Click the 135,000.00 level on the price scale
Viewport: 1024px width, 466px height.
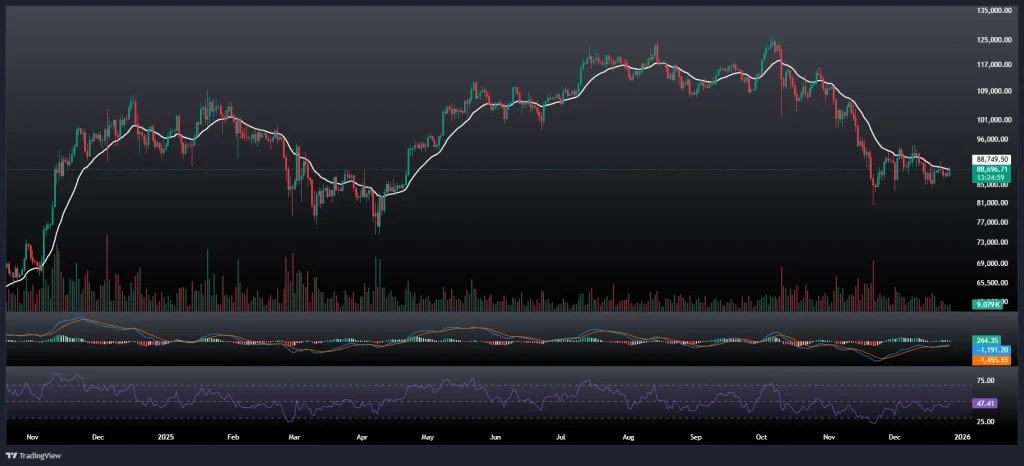996,11
